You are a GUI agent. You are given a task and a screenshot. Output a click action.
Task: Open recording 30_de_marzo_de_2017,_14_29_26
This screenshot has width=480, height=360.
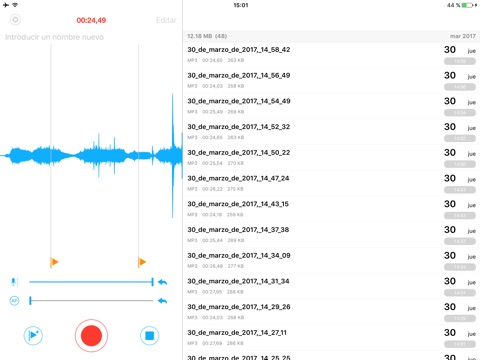click(x=332, y=312)
